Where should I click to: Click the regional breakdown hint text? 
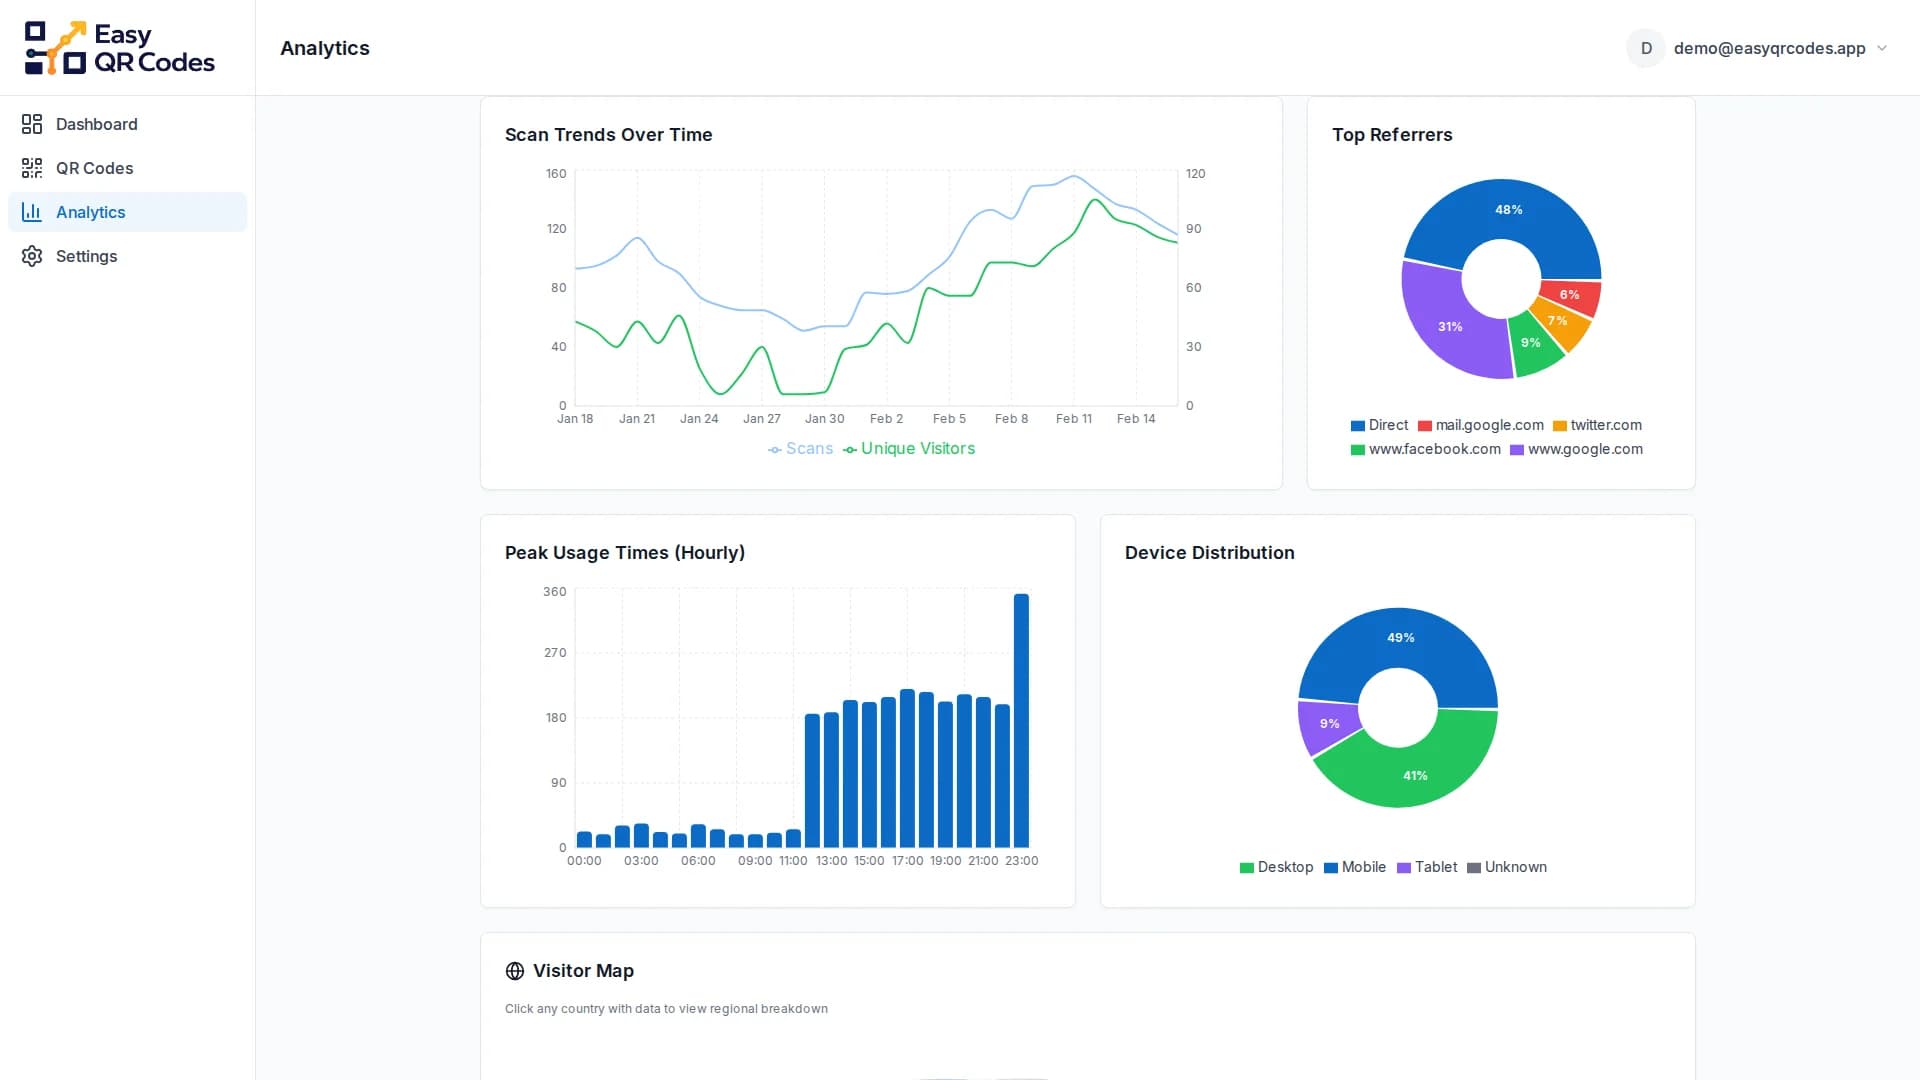point(666,1009)
